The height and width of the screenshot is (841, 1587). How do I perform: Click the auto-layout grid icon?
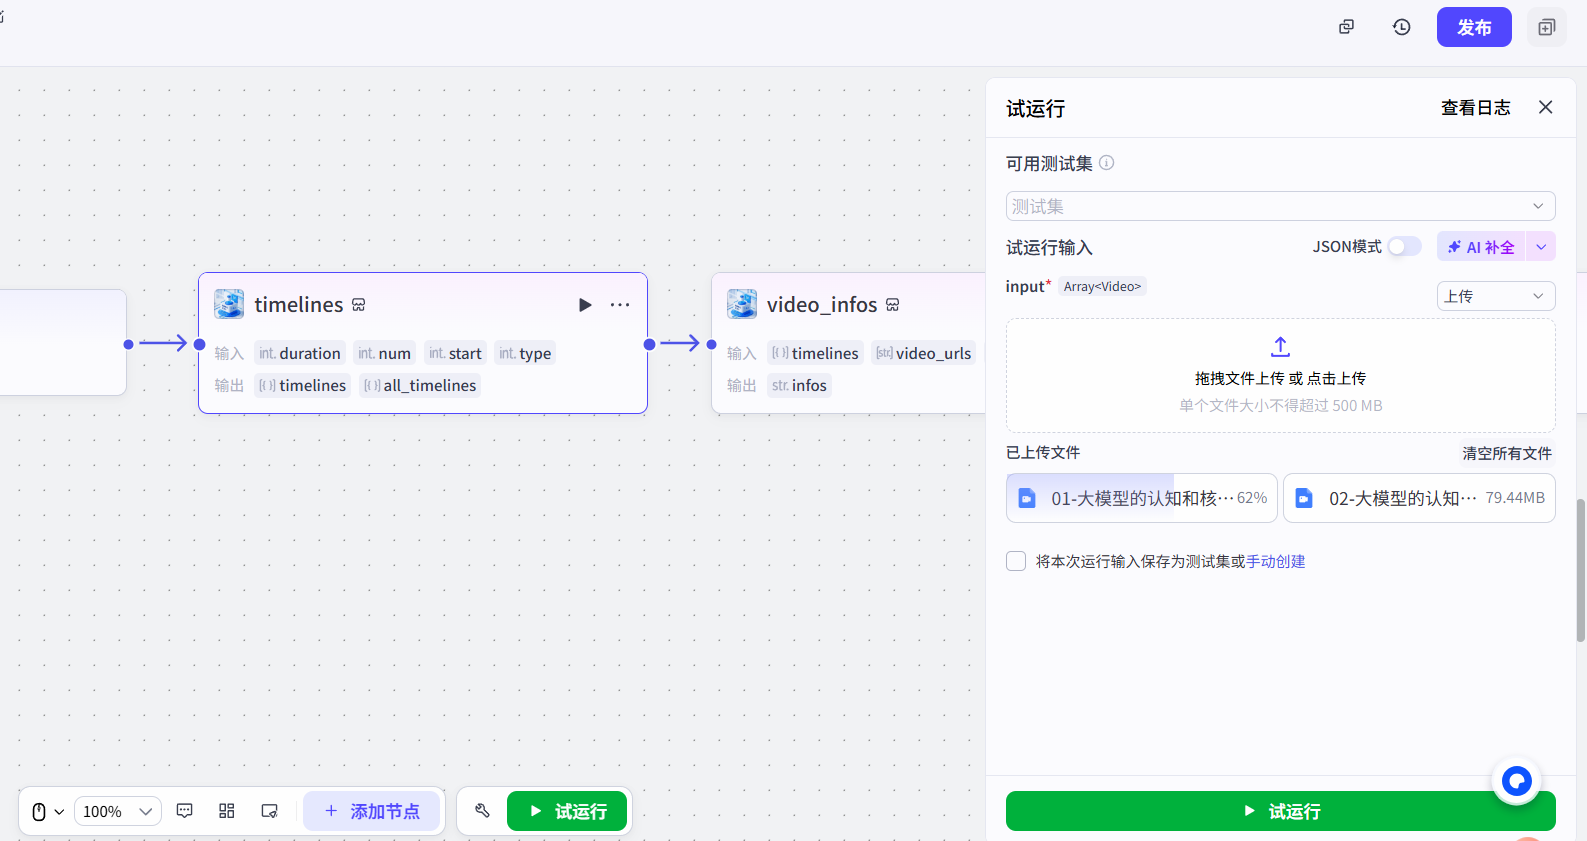(x=227, y=811)
